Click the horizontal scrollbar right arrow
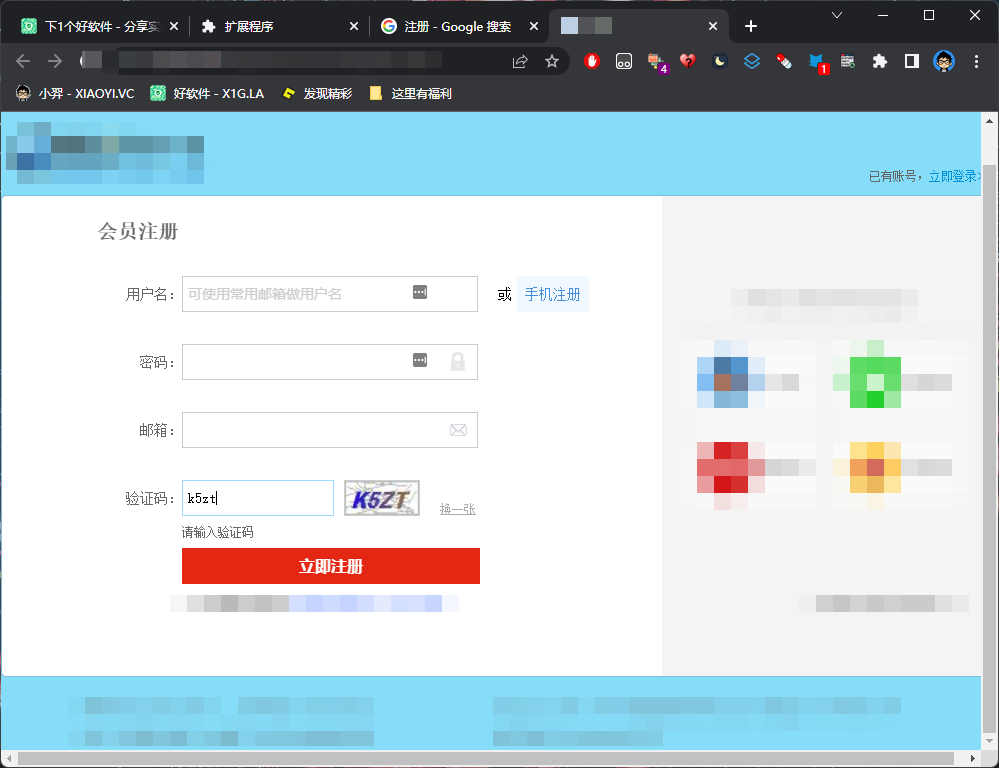The height and width of the screenshot is (768, 999). pos(972,758)
